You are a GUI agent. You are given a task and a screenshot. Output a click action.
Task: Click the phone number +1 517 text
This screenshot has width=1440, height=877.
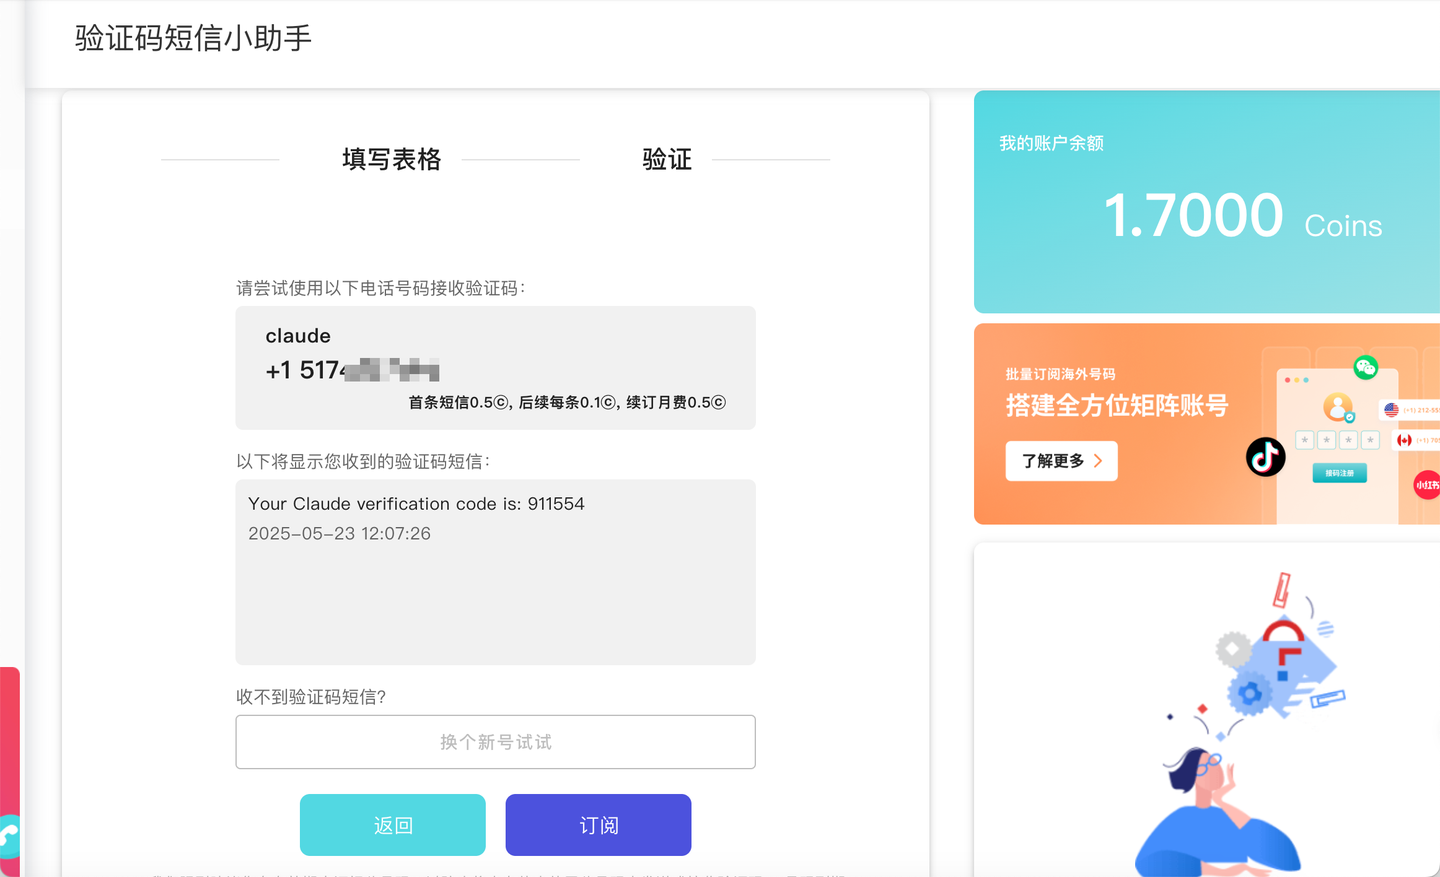tap(352, 370)
